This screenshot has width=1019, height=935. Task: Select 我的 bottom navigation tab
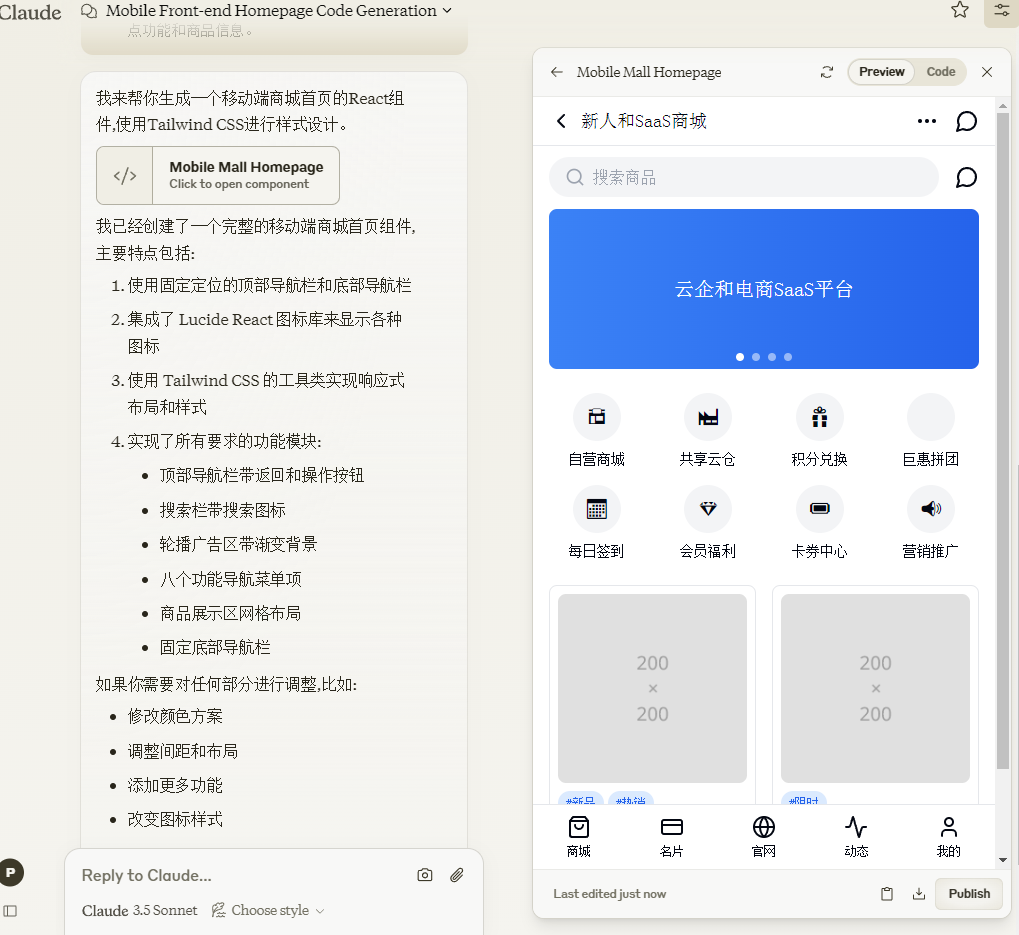pos(948,837)
